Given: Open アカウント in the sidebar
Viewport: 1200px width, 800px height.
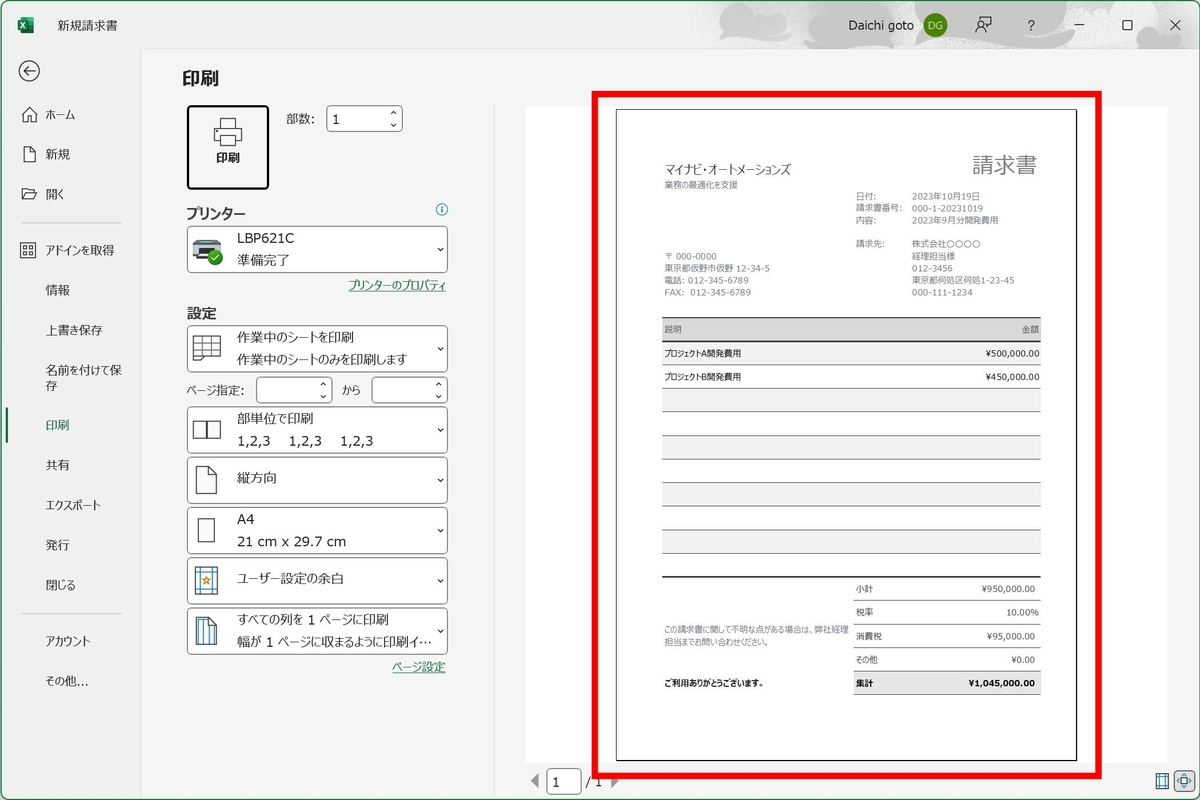Looking at the screenshot, I should pos(68,641).
